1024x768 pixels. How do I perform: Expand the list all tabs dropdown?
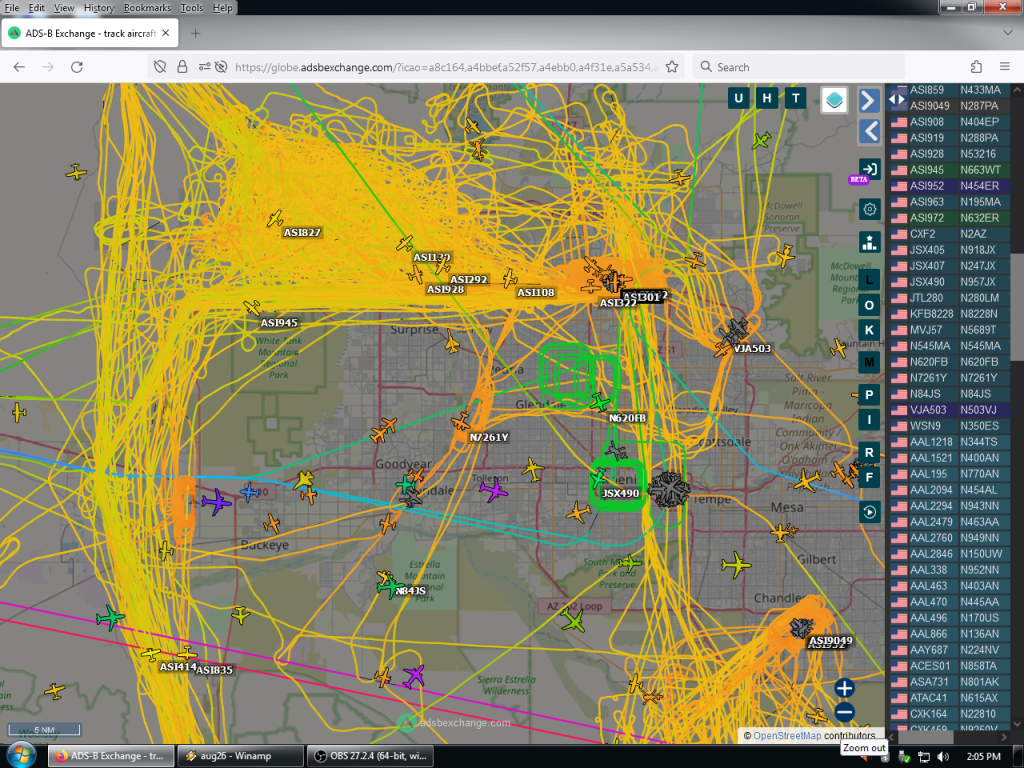[1006, 33]
